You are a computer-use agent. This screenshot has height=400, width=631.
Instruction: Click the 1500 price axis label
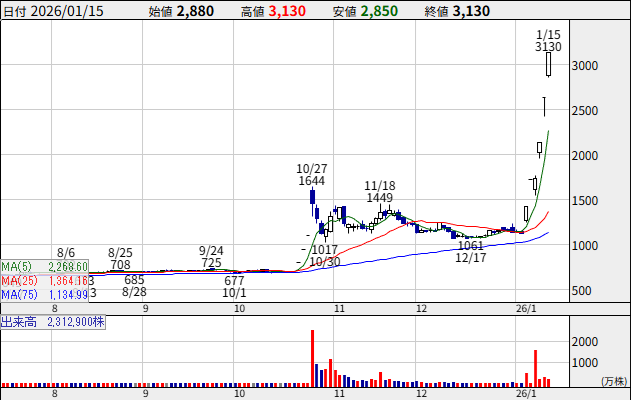click(x=585, y=201)
